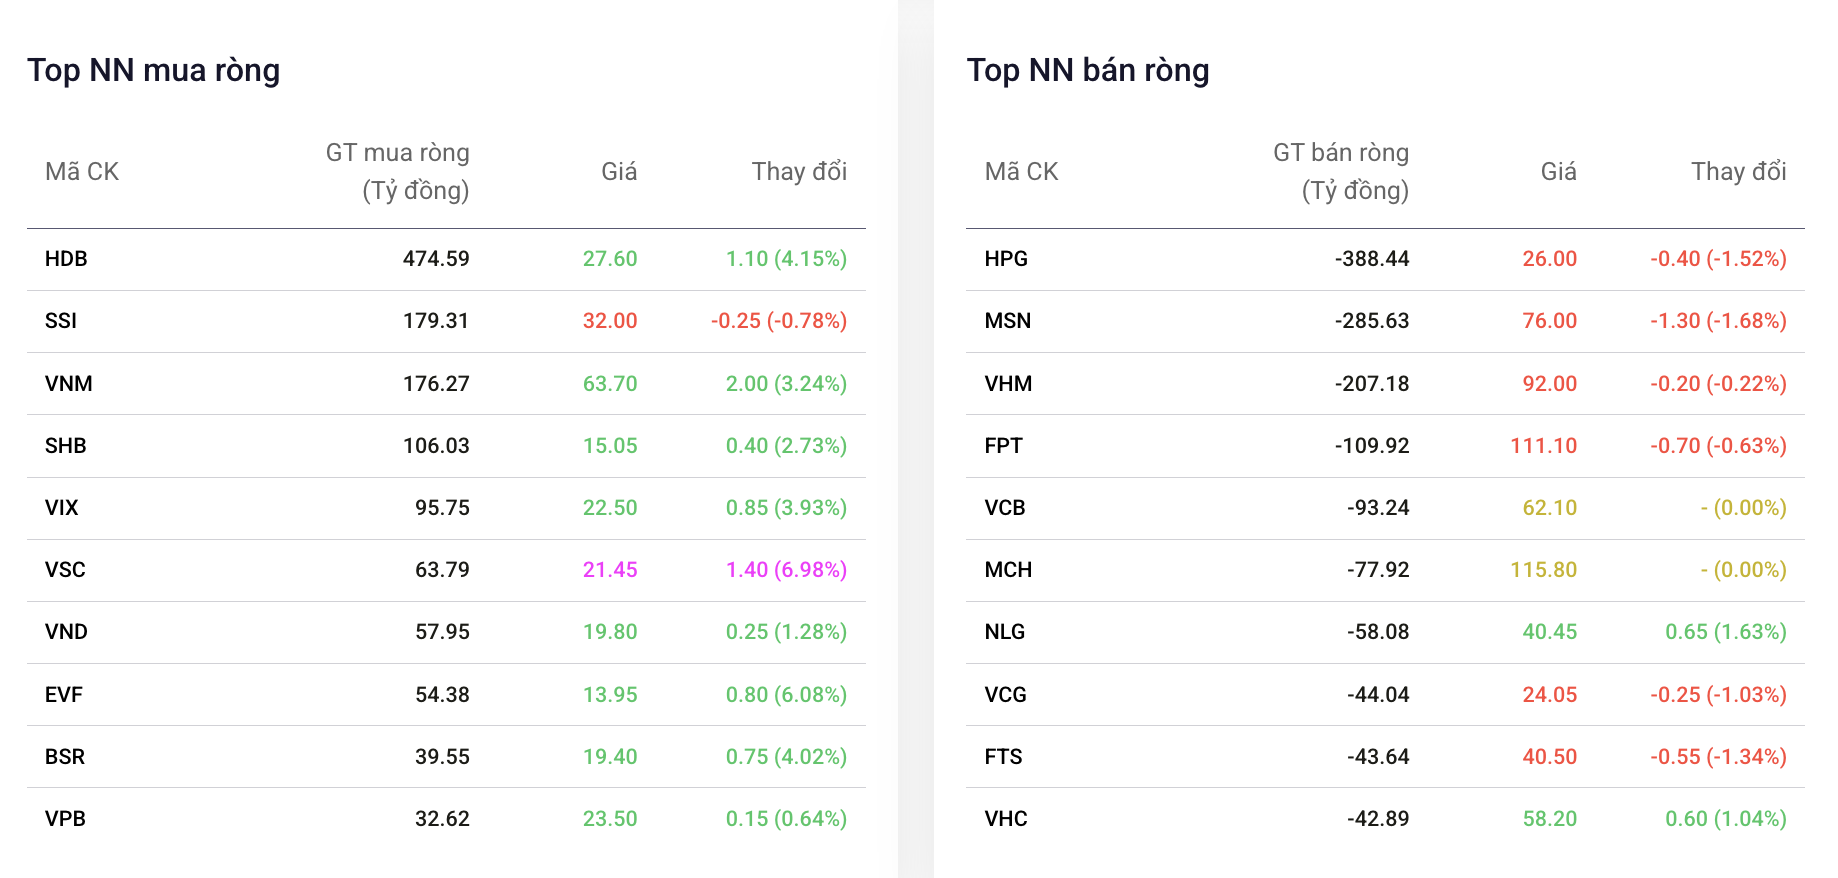Click 'GT mua ròng (Tỷ đồng)' column header

click(x=398, y=172)
